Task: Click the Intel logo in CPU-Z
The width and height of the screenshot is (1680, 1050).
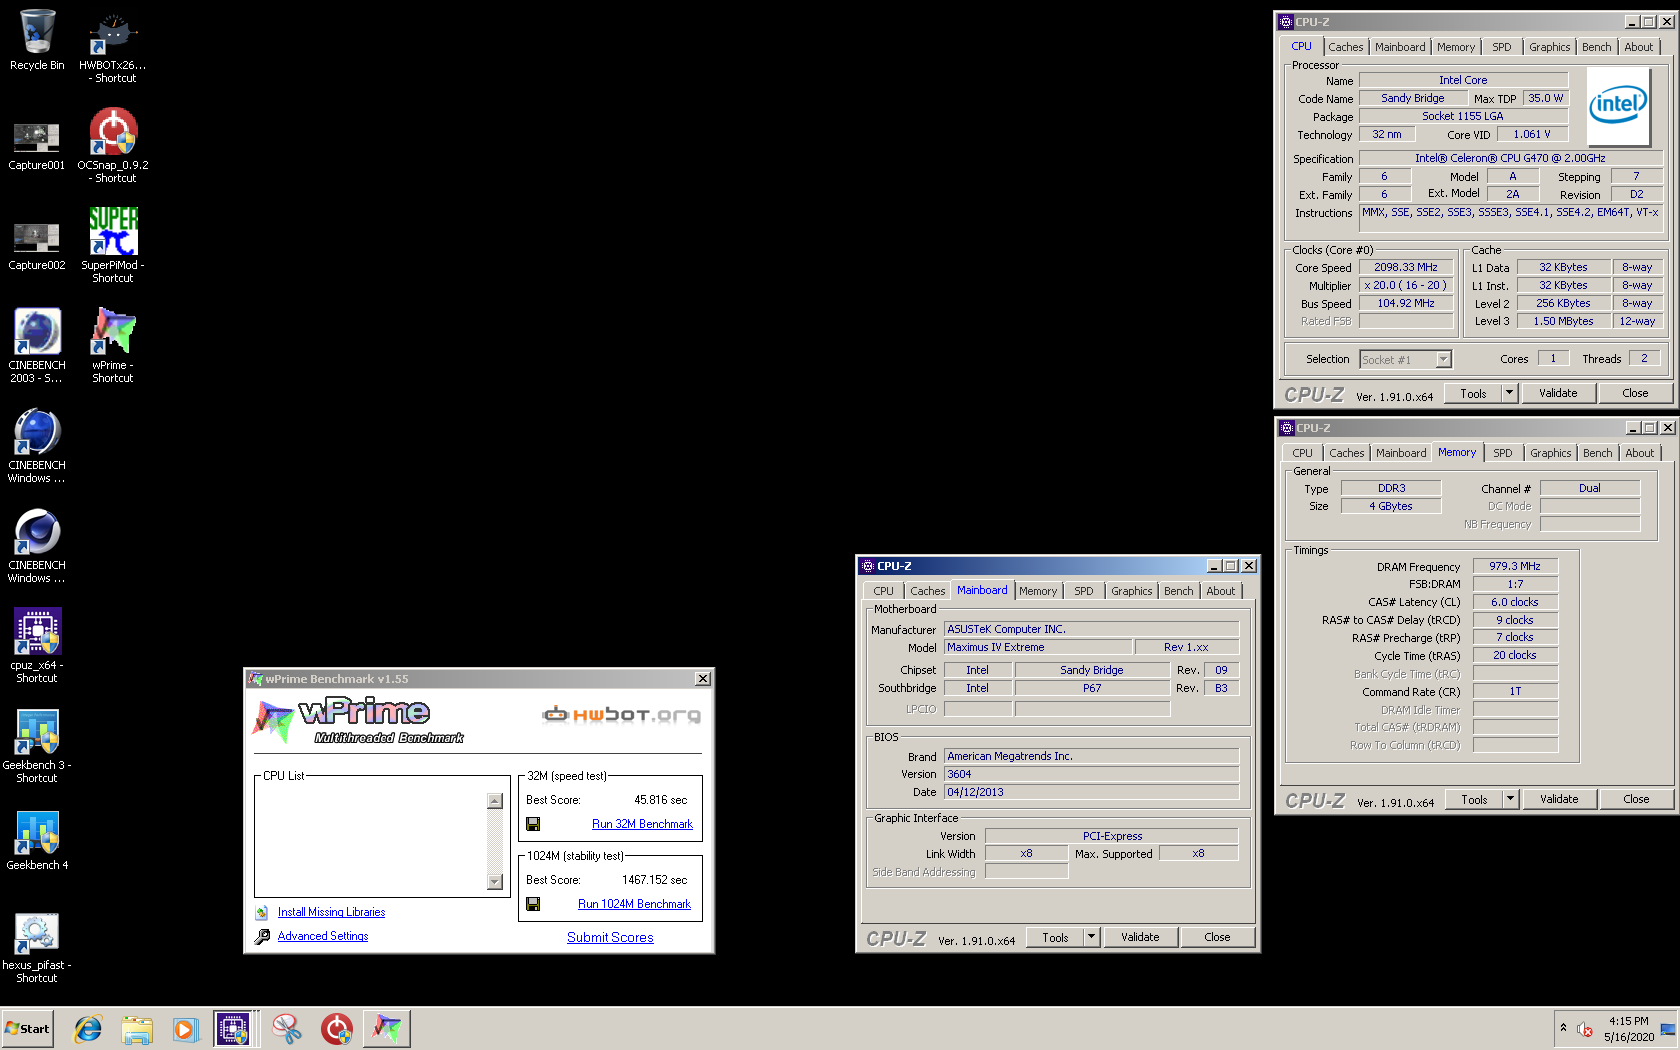Action: tap(1618, 105)
